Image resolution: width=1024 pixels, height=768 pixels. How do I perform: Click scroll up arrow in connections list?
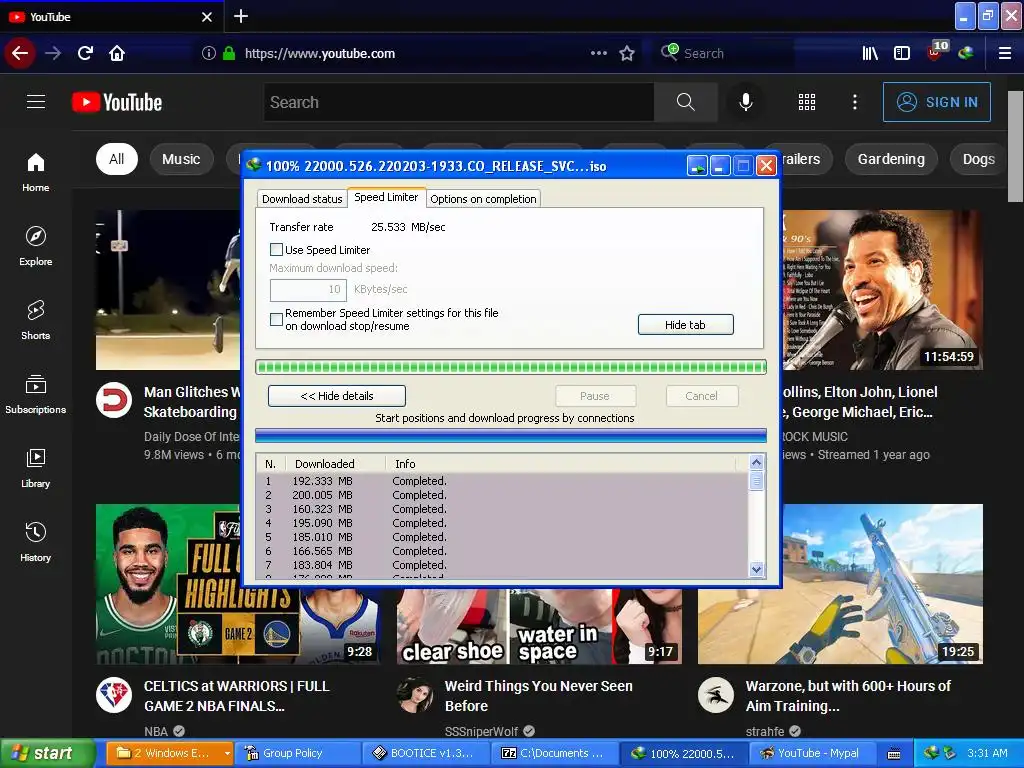(756, 462)
